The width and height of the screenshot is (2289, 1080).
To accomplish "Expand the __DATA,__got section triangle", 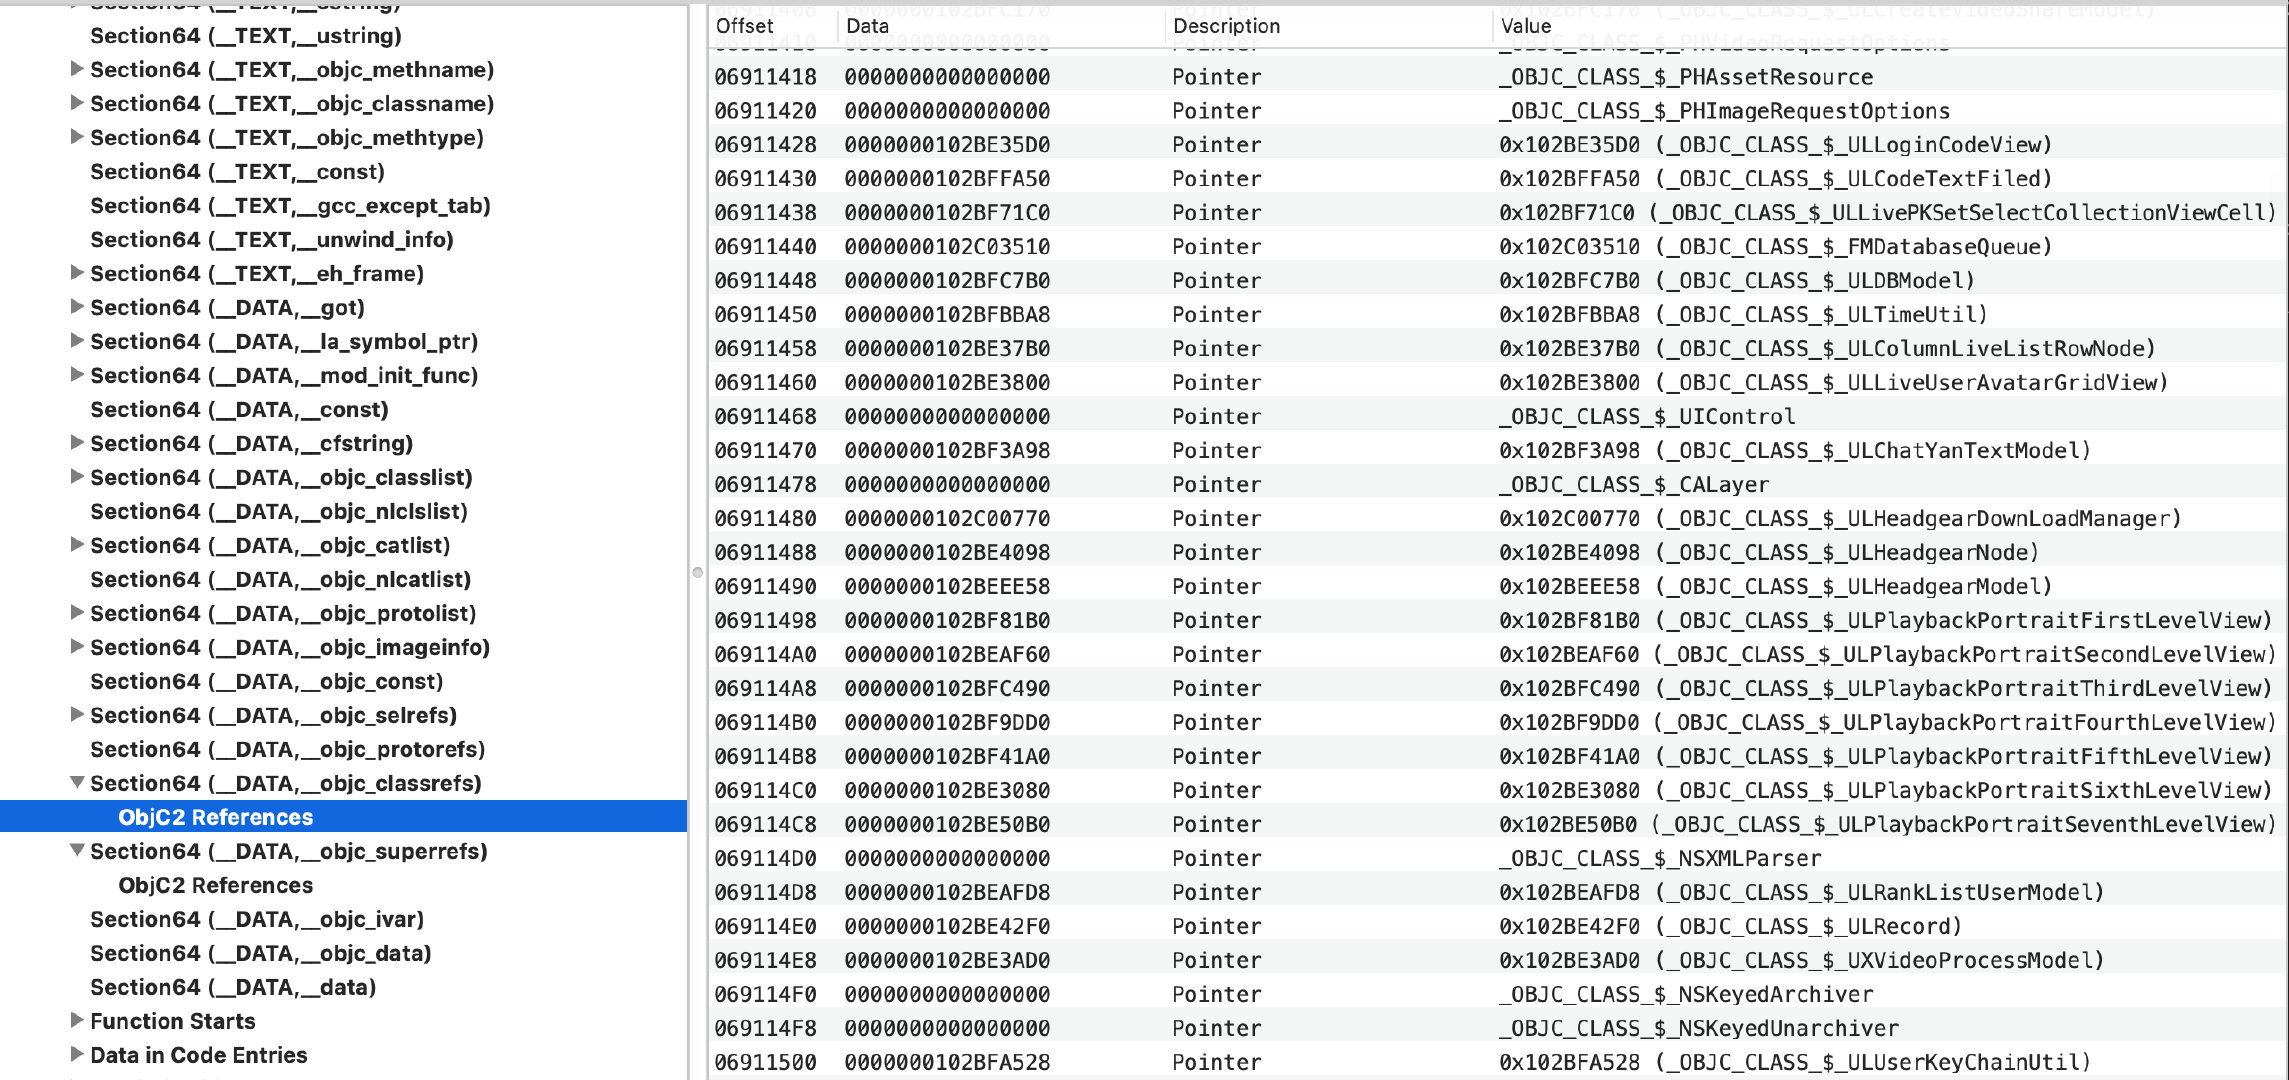I will pos(76,307).
